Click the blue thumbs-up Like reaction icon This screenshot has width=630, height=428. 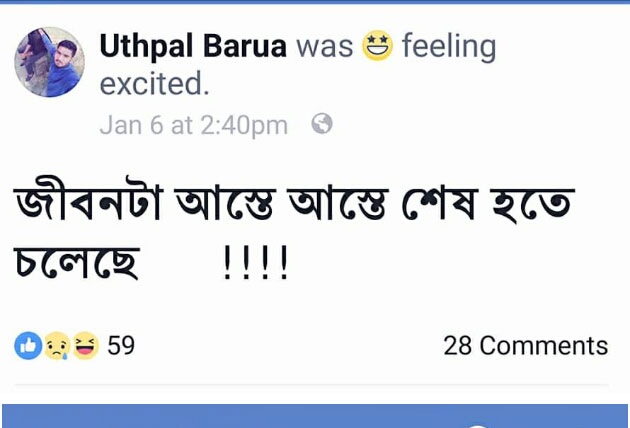[28, 346]
